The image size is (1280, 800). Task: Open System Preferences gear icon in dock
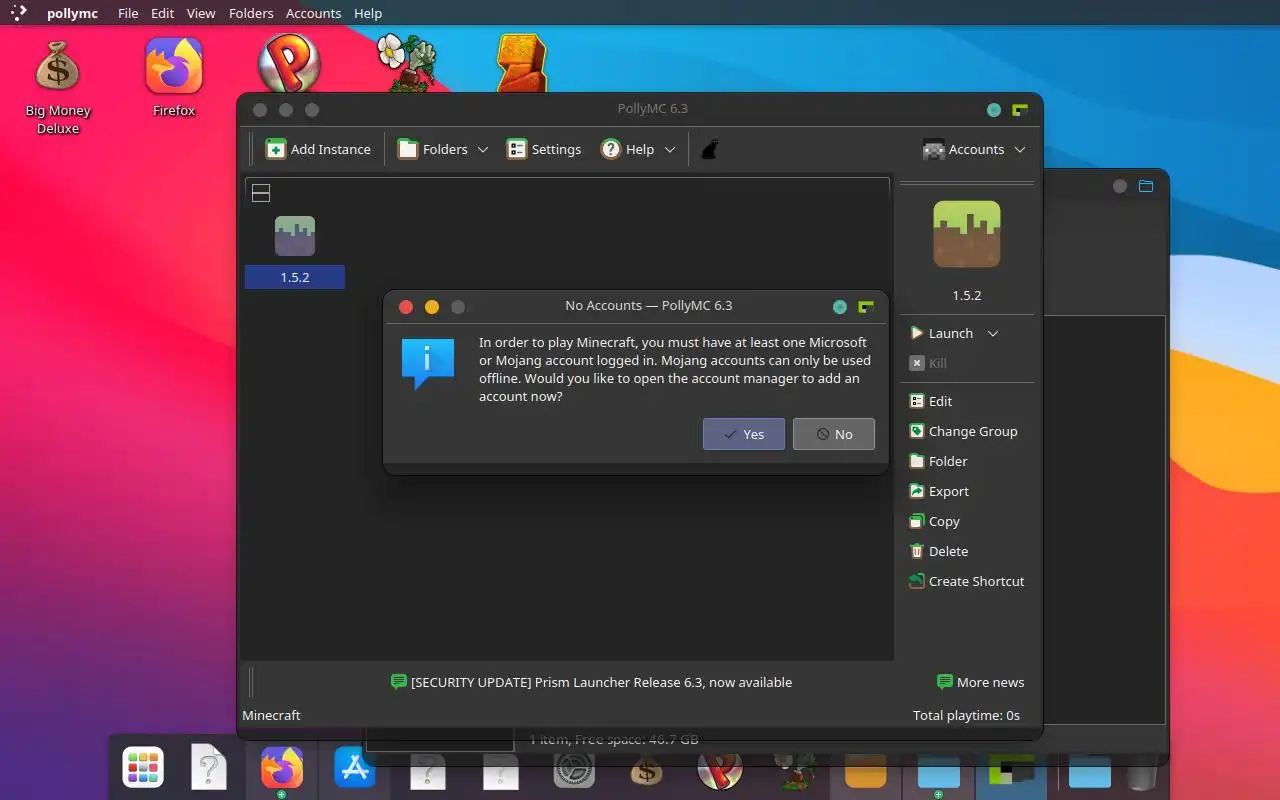tap(574, 770)
